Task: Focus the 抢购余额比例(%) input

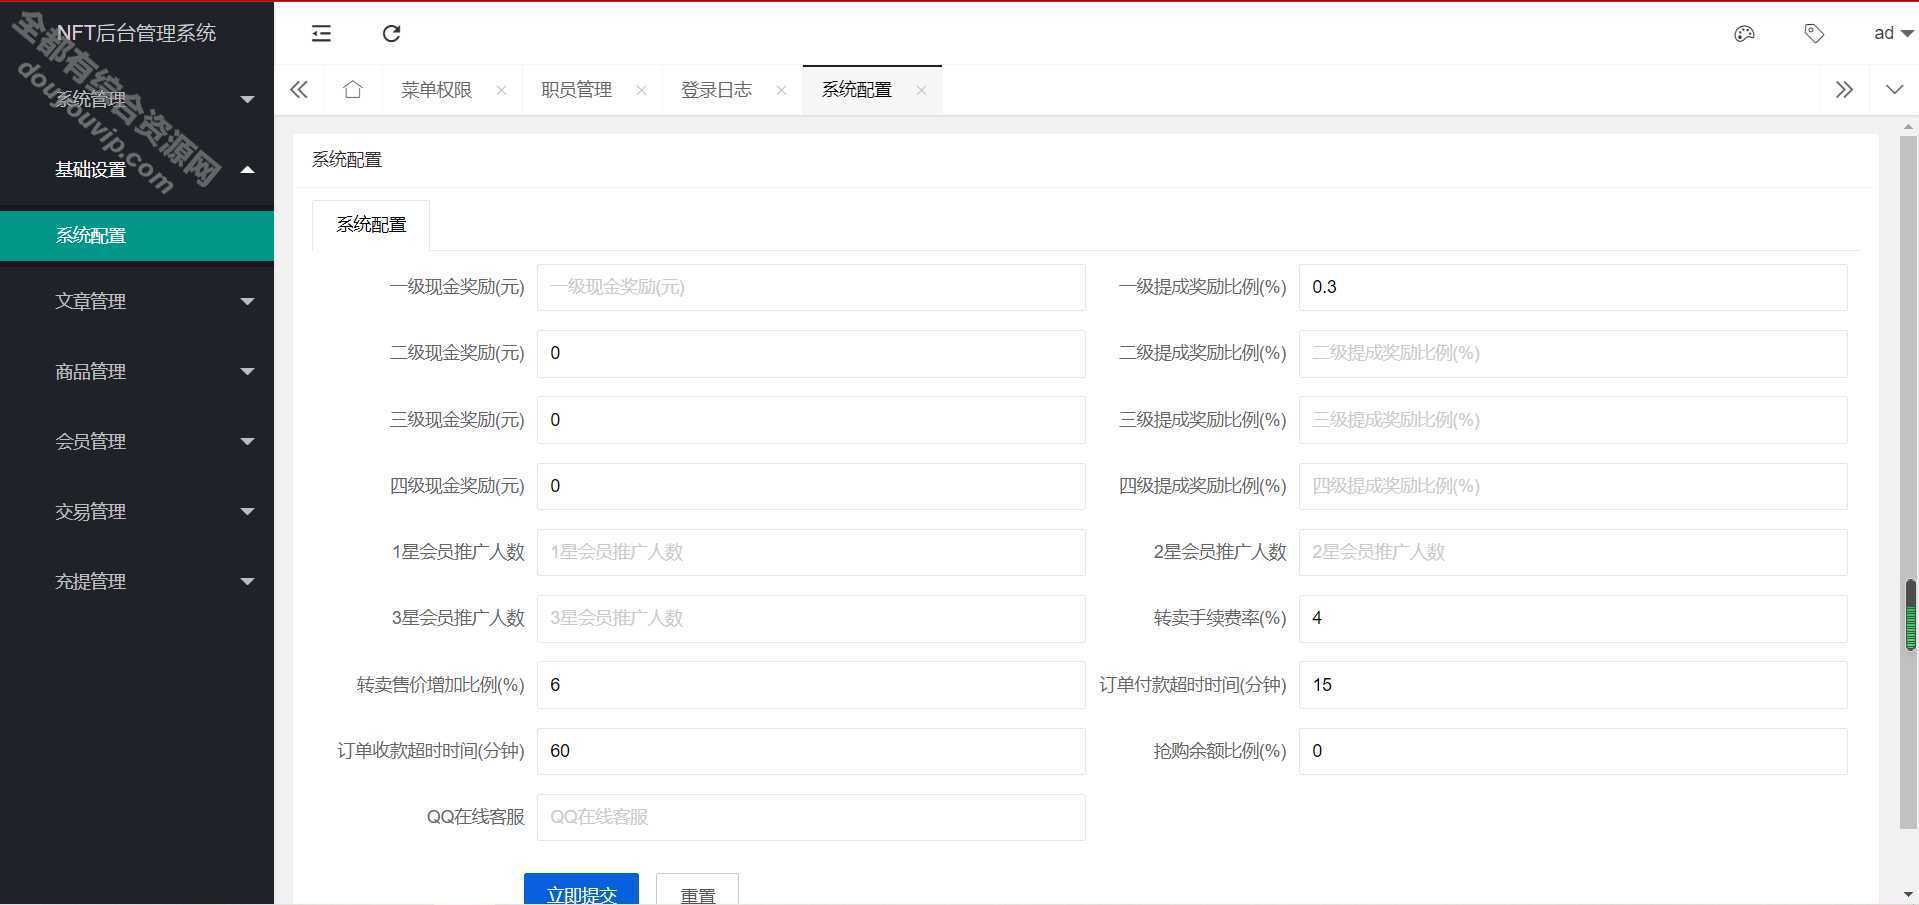Action: pos(1573,751)
